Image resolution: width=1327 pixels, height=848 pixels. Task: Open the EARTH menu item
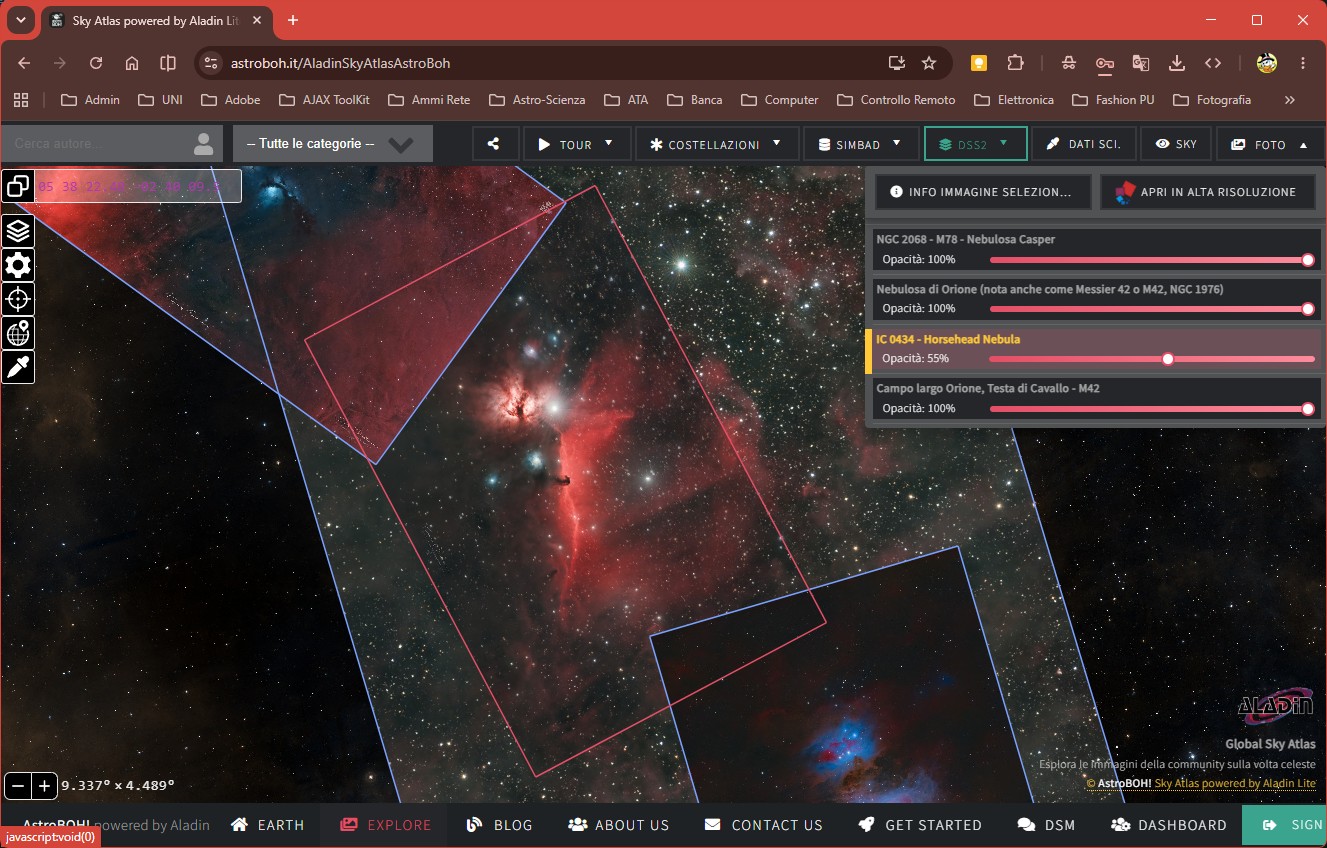point(268,825)
